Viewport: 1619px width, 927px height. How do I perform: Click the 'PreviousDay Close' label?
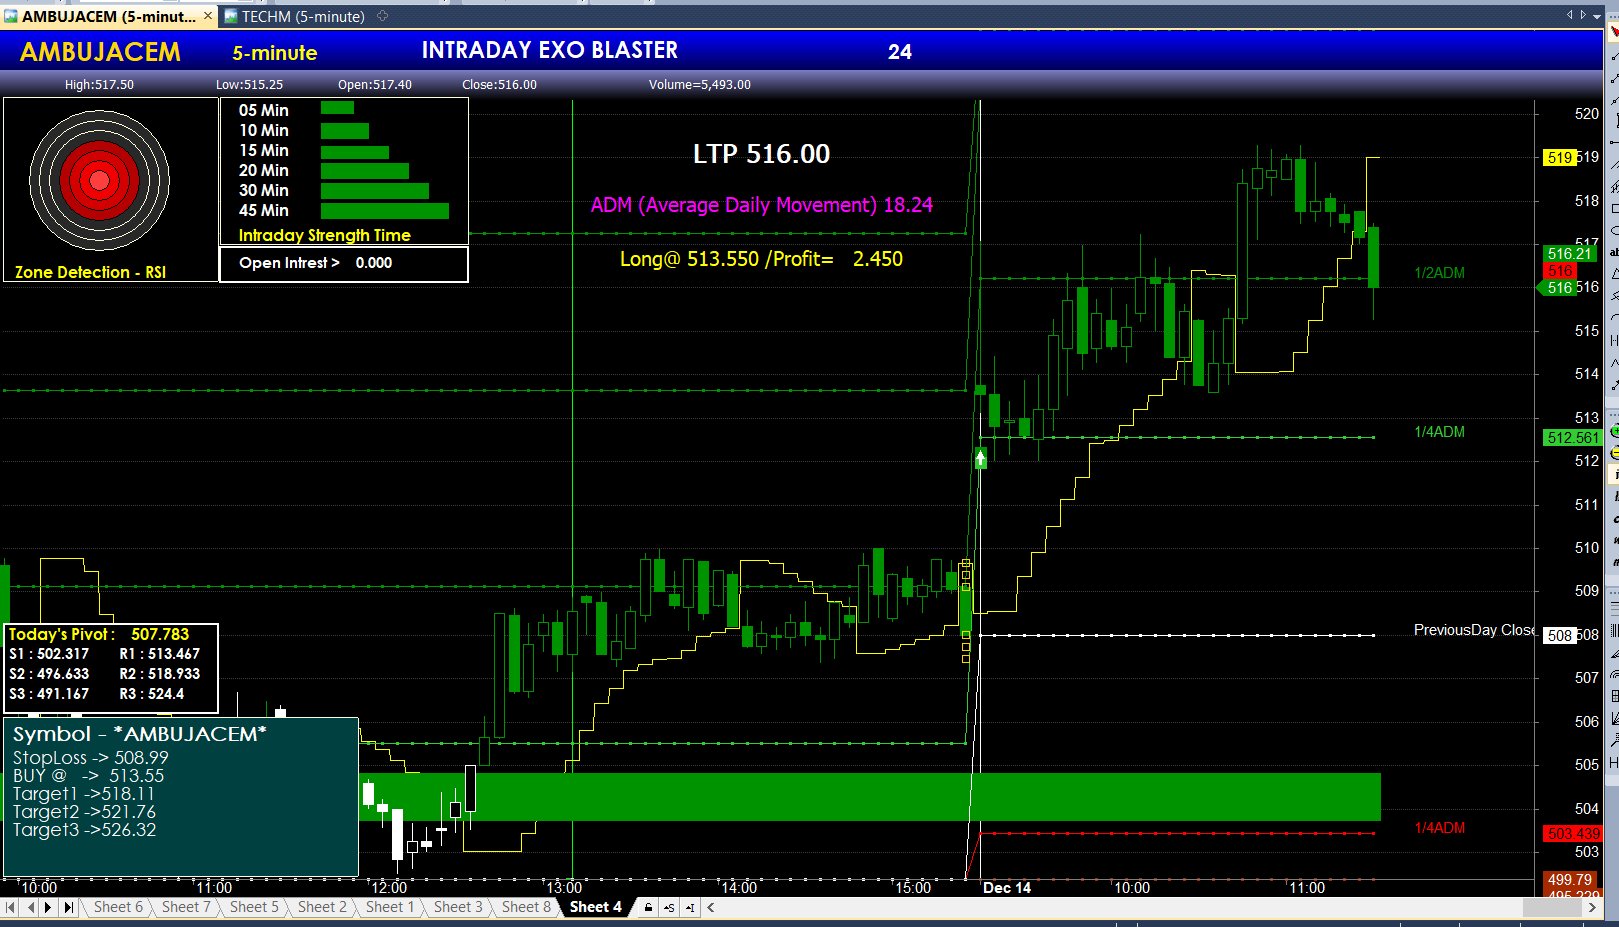(1474, 630)
